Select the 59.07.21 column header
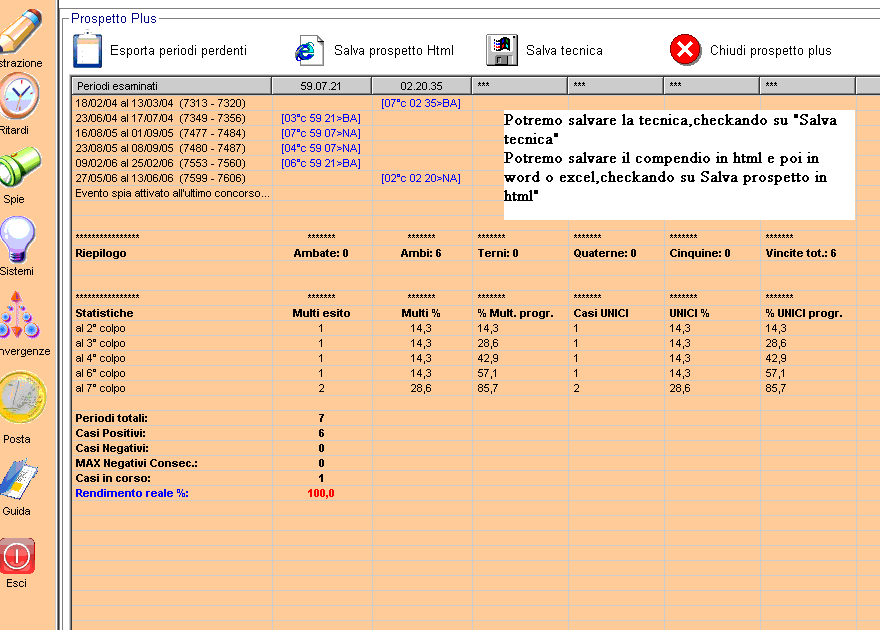 pos(321,86)
